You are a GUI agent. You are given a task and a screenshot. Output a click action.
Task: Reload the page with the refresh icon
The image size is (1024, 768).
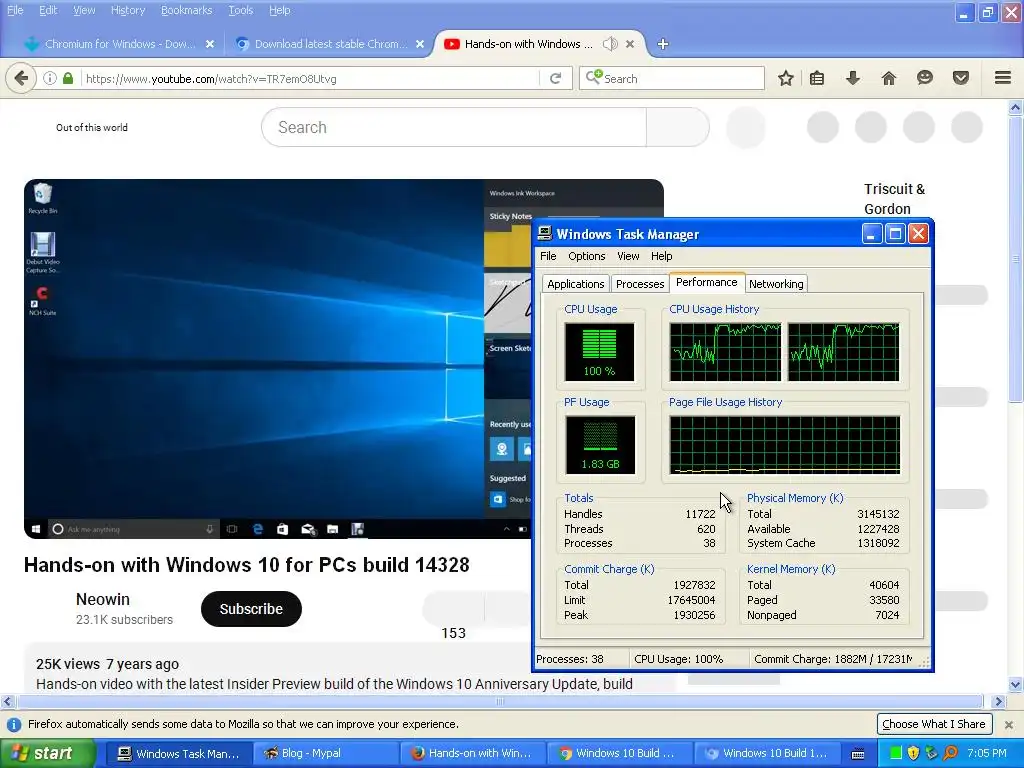click(555, 78)
